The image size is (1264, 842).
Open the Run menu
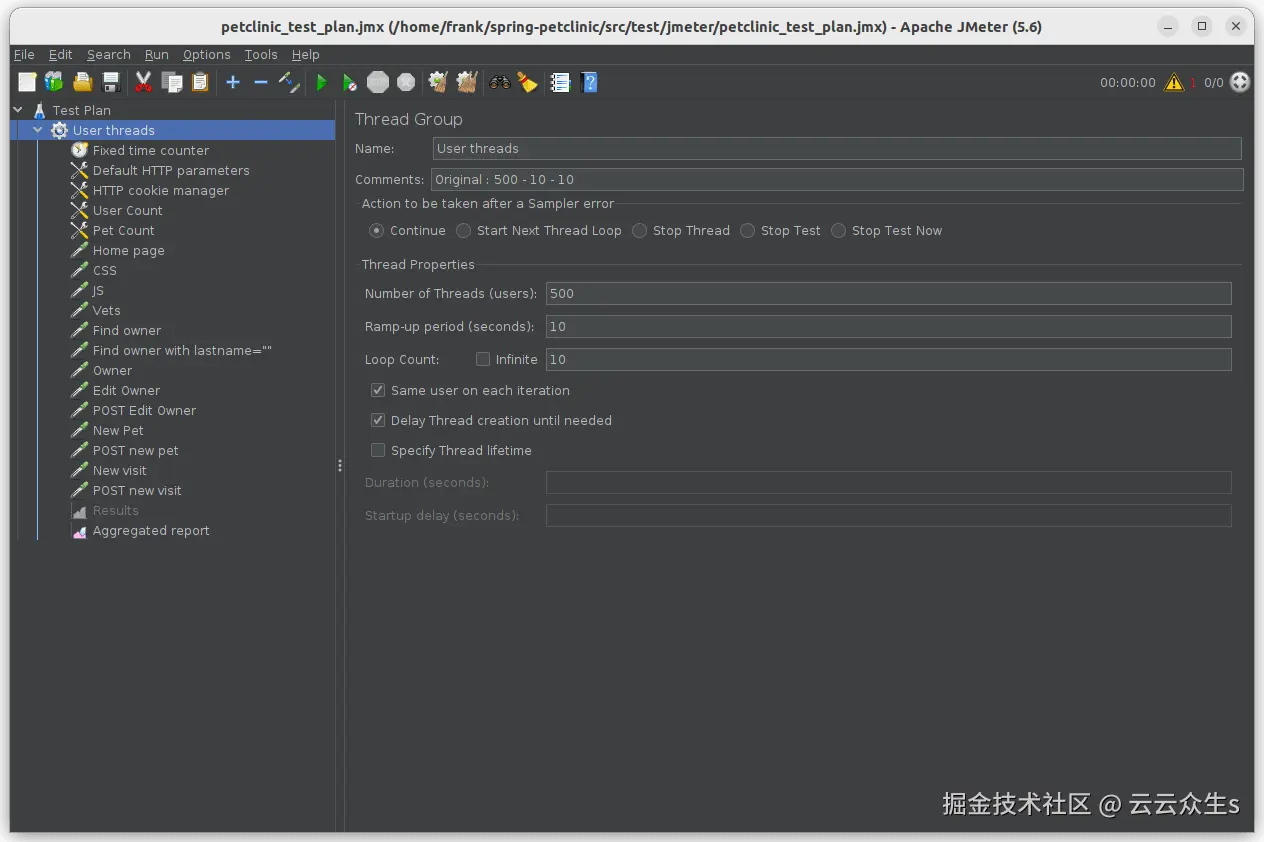click(x=156, y=55)
